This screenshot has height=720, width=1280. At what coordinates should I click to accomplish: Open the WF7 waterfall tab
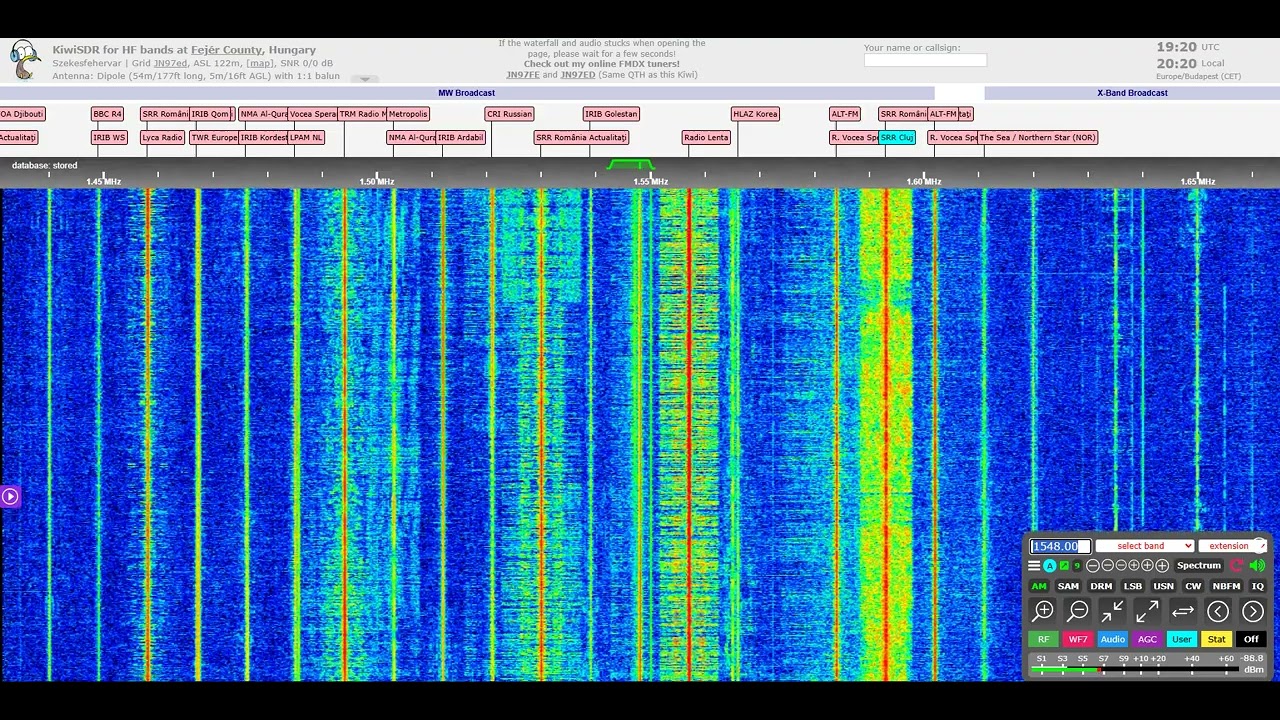pyautogui.click(x=1078, y=639)
